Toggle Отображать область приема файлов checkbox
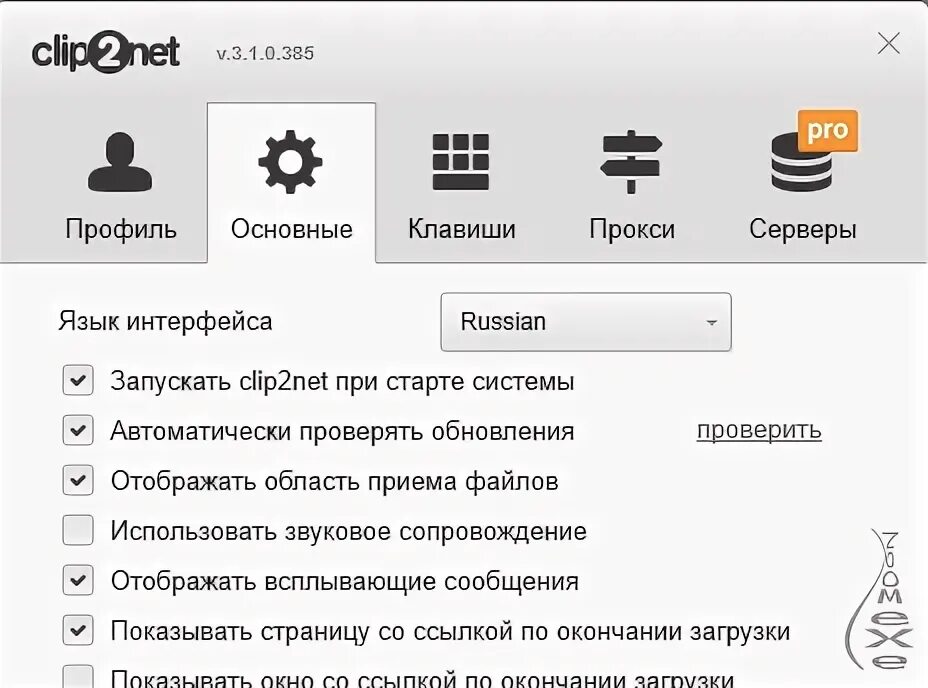Image resolution: width=928 pixels, height=688 pixels. pos(78,480)
